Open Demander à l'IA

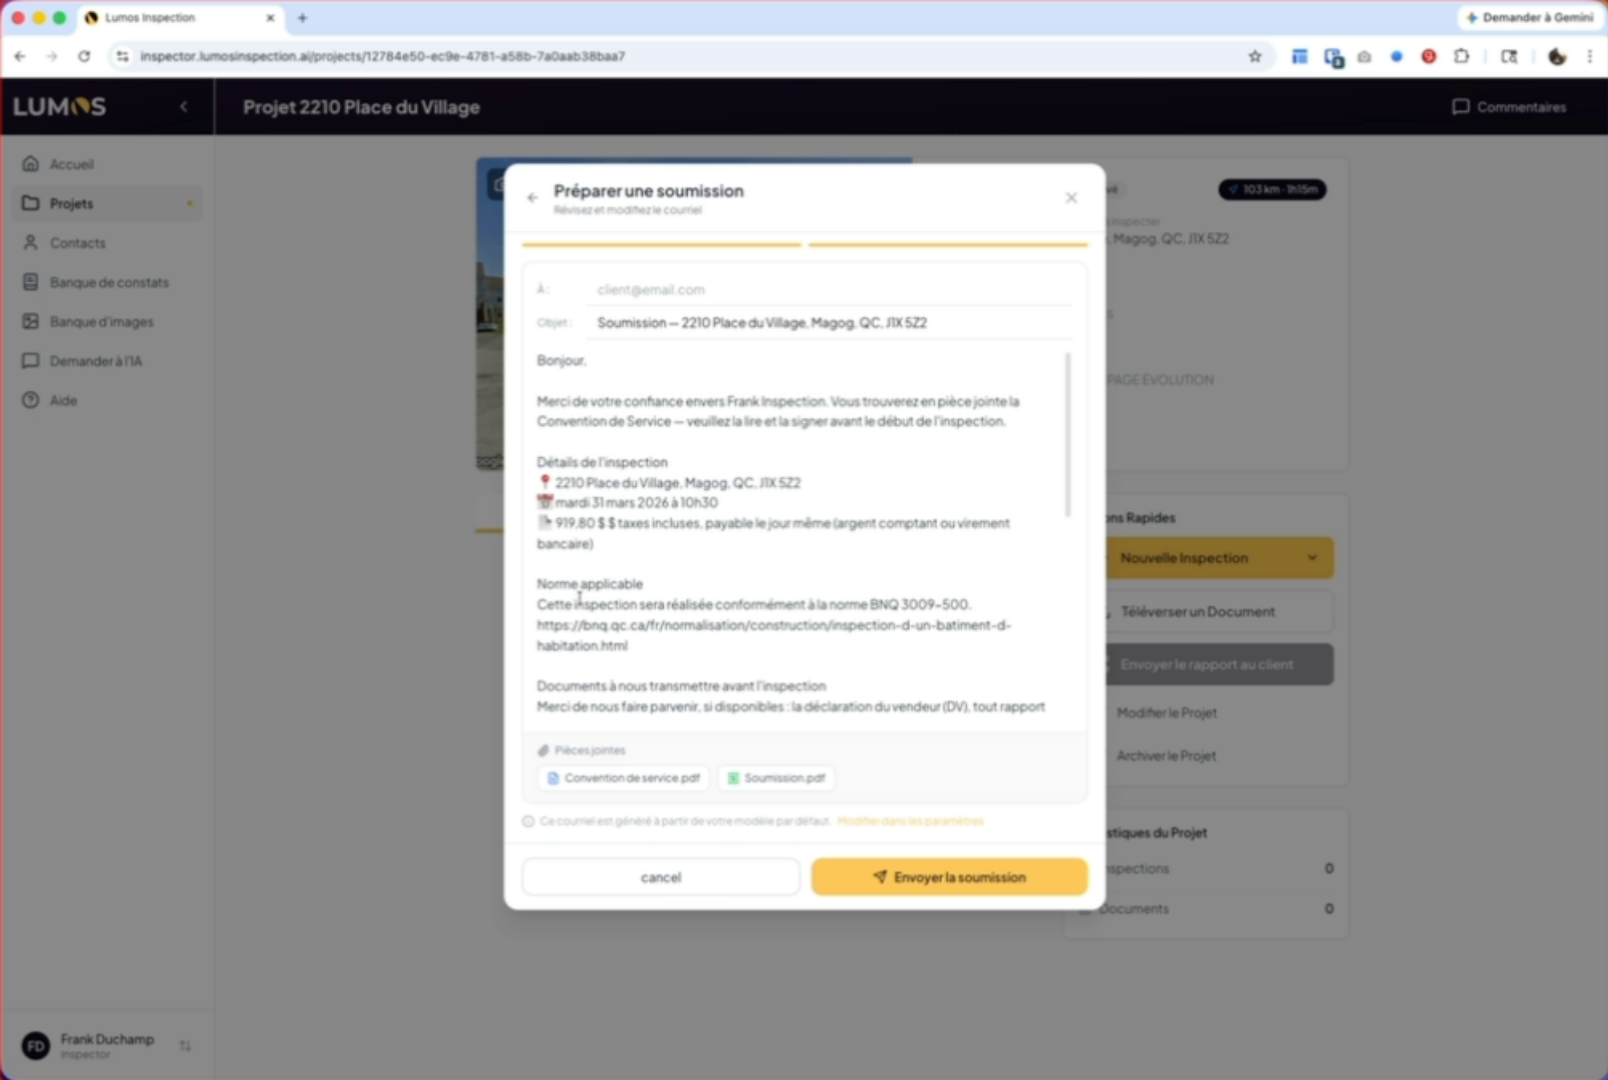coord(108,361)
